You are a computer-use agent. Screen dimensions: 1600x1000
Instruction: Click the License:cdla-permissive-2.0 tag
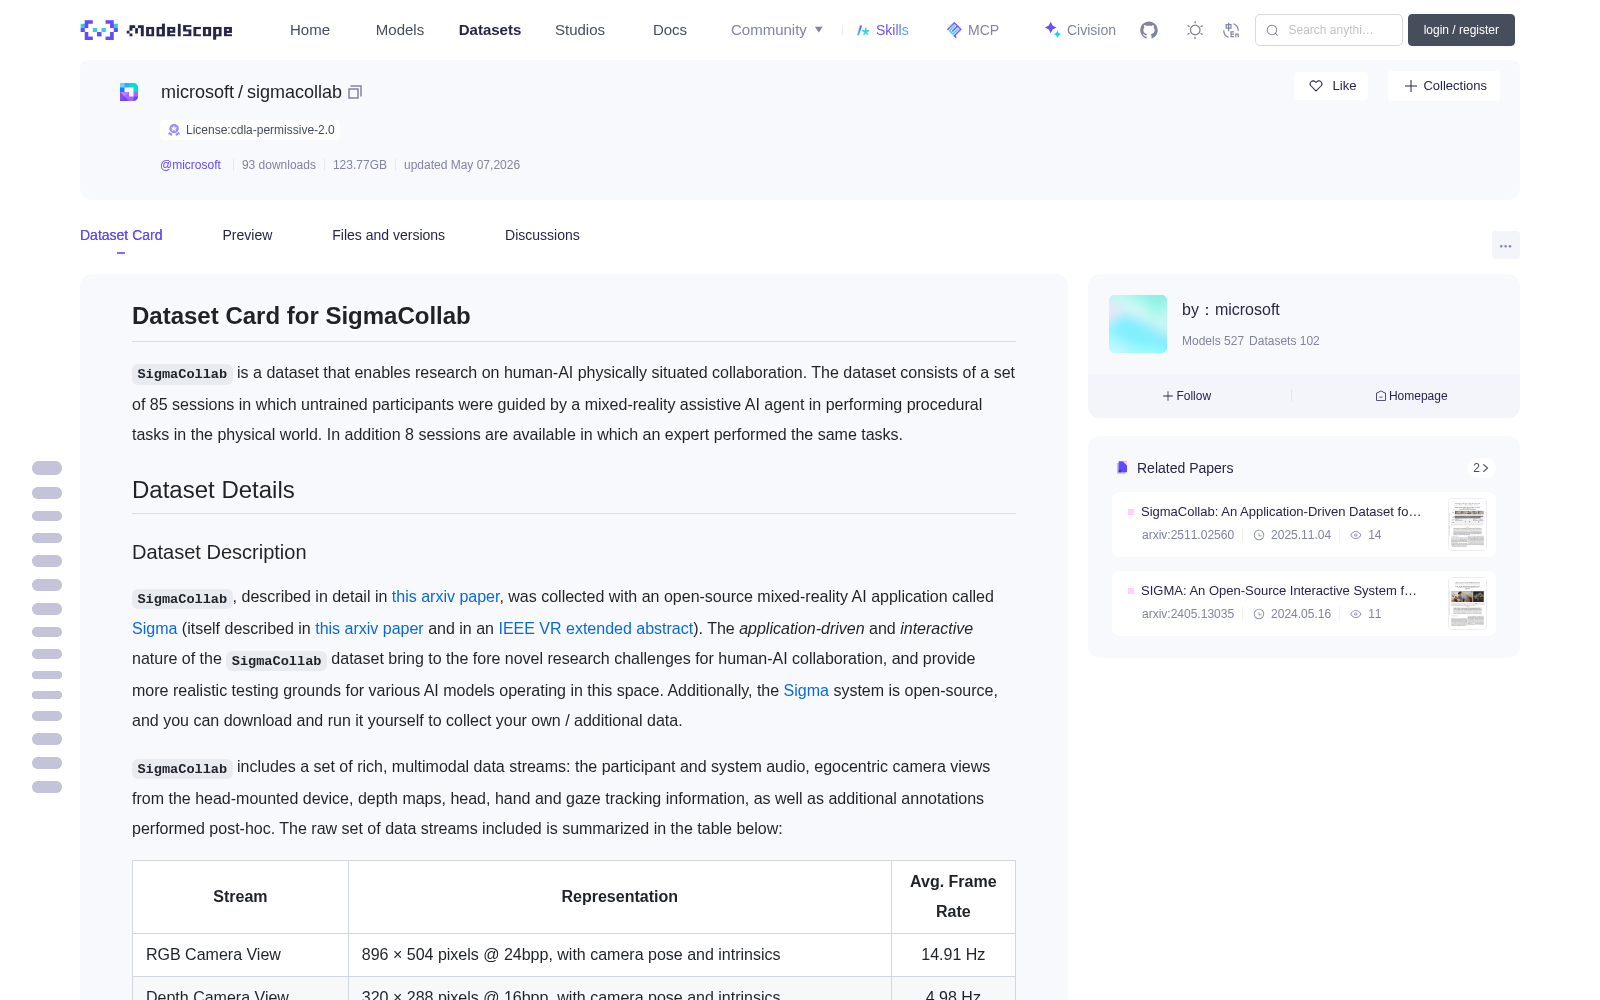[250, 130]
